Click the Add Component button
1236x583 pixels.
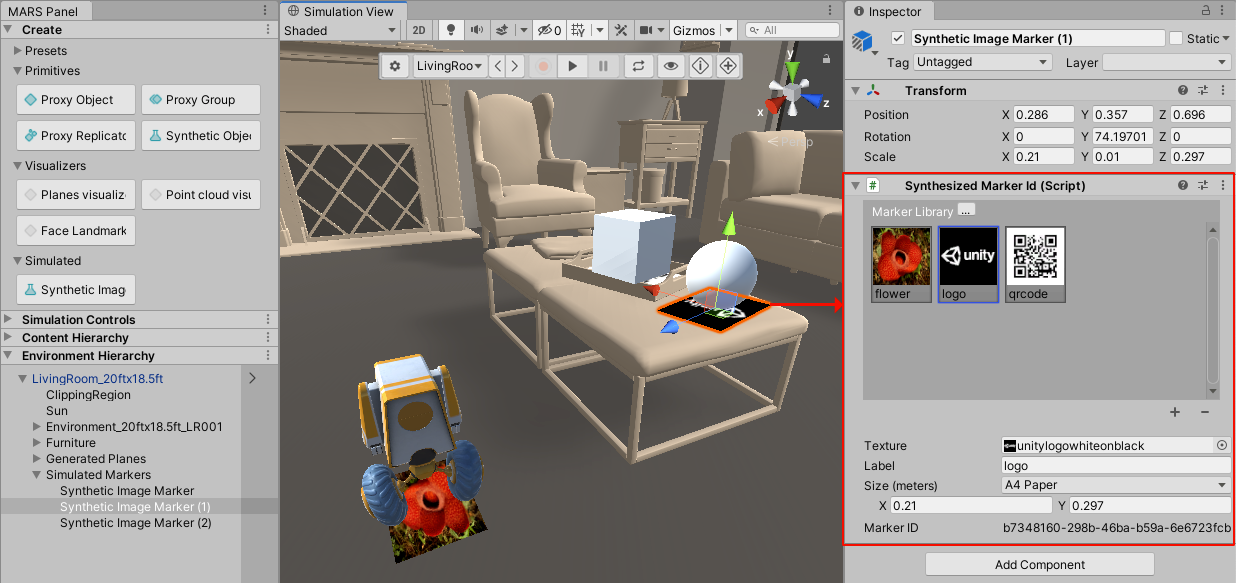tap(1039, 564)
